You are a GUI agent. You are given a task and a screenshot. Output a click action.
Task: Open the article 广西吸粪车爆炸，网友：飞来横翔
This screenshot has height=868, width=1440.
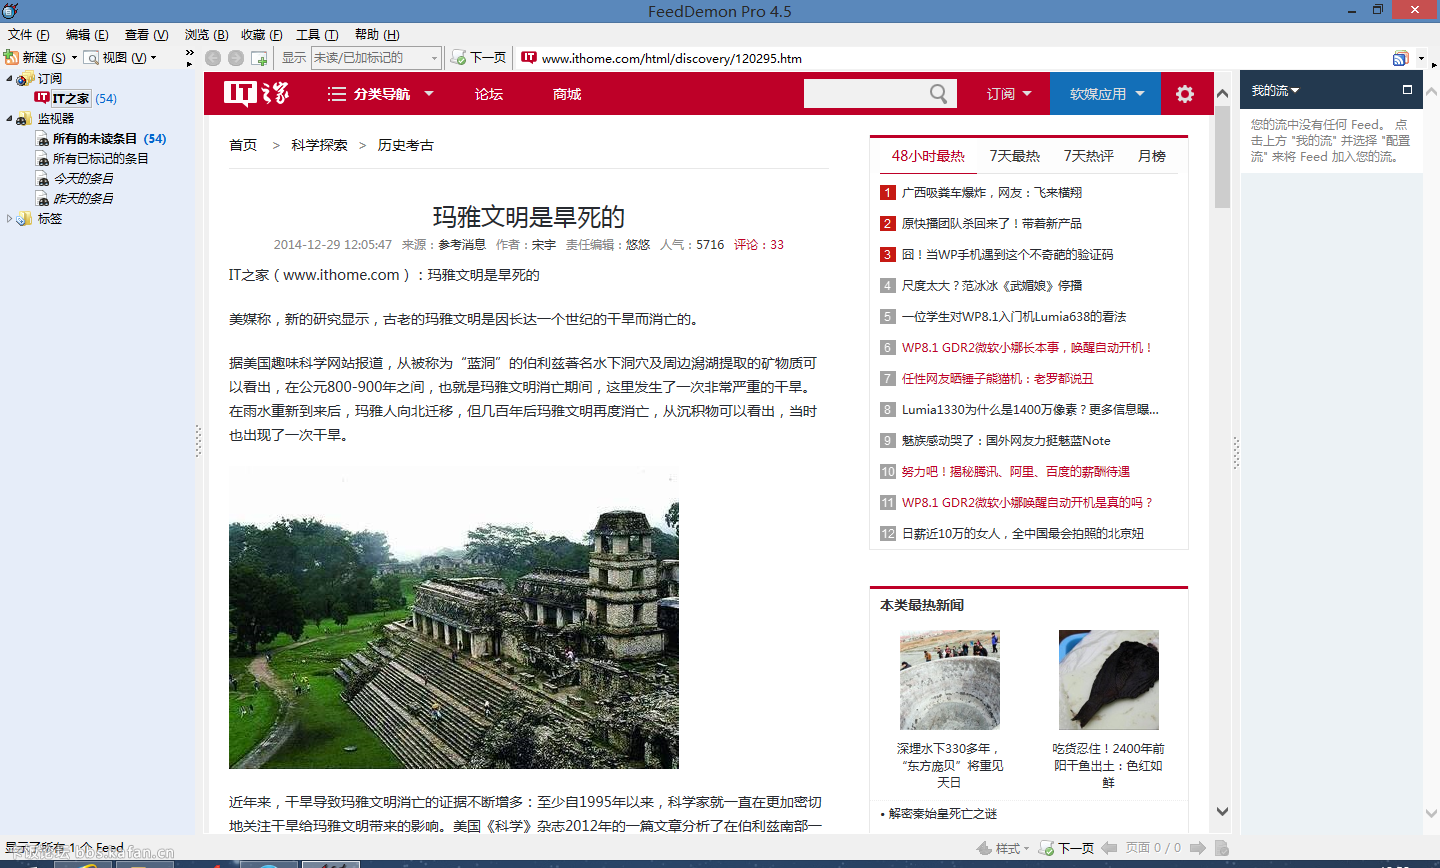[992, 192]
